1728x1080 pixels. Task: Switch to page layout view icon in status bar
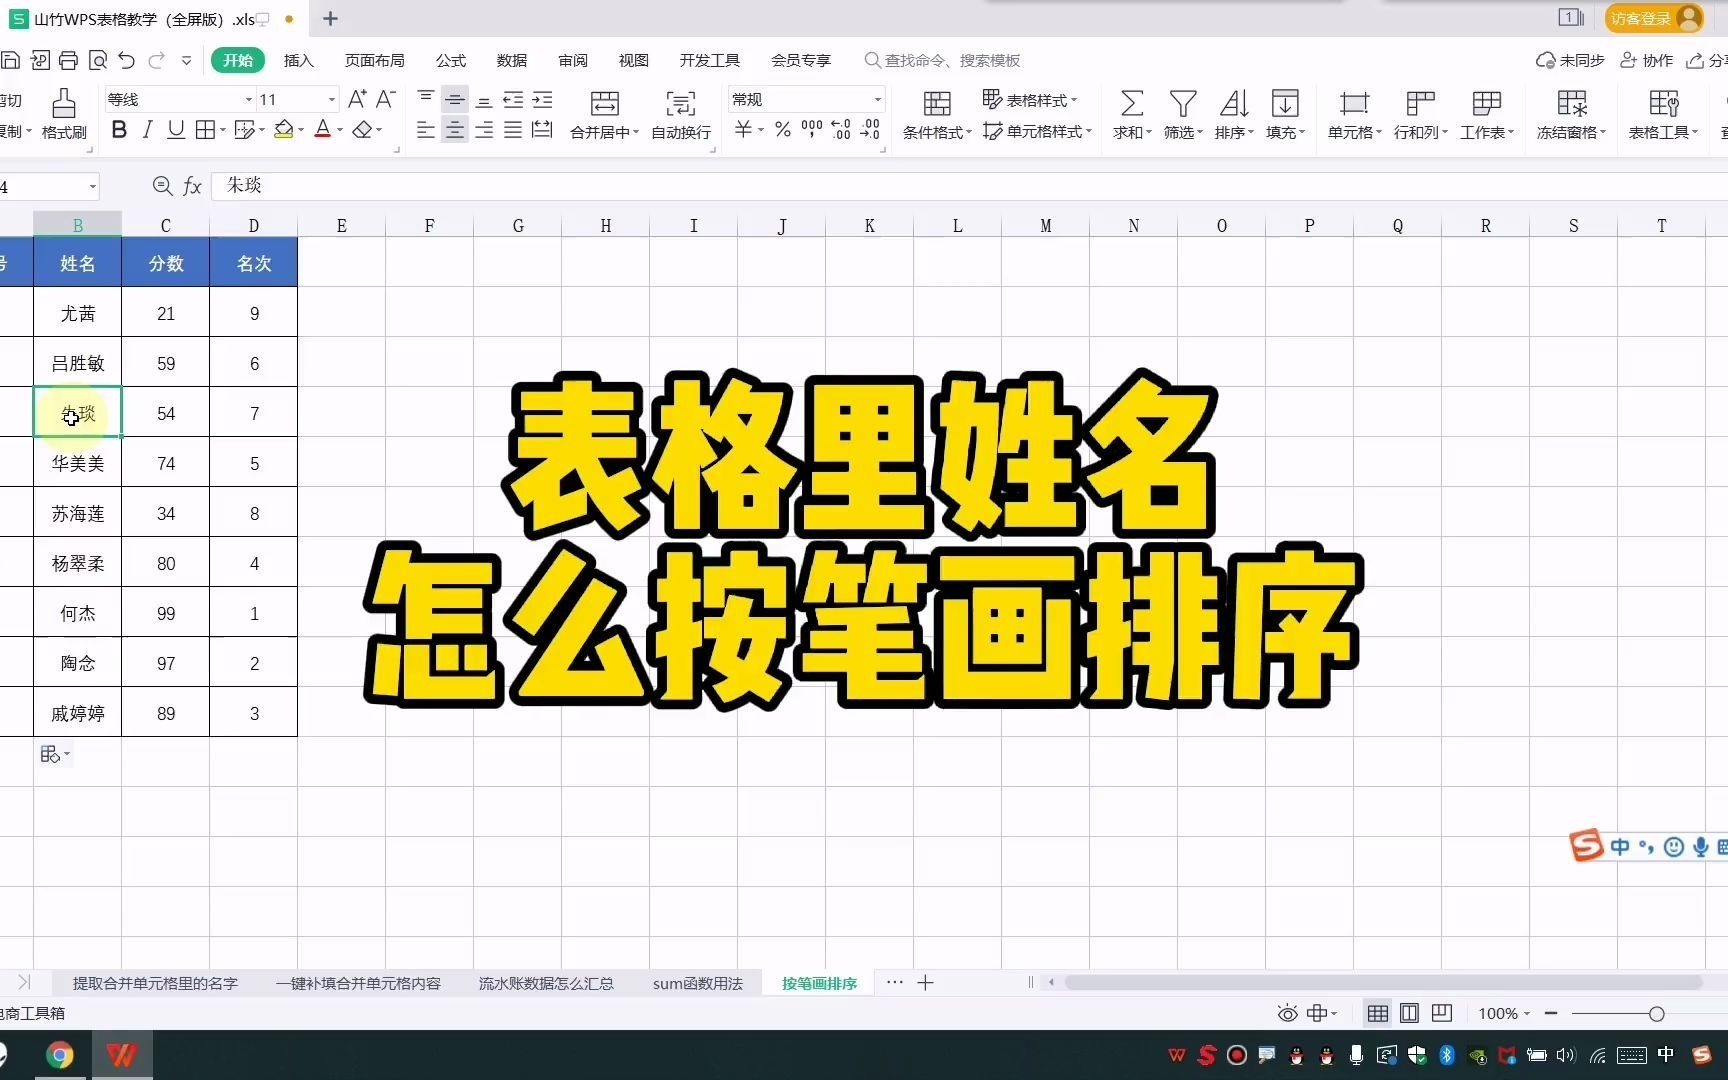(1409, 1014)
